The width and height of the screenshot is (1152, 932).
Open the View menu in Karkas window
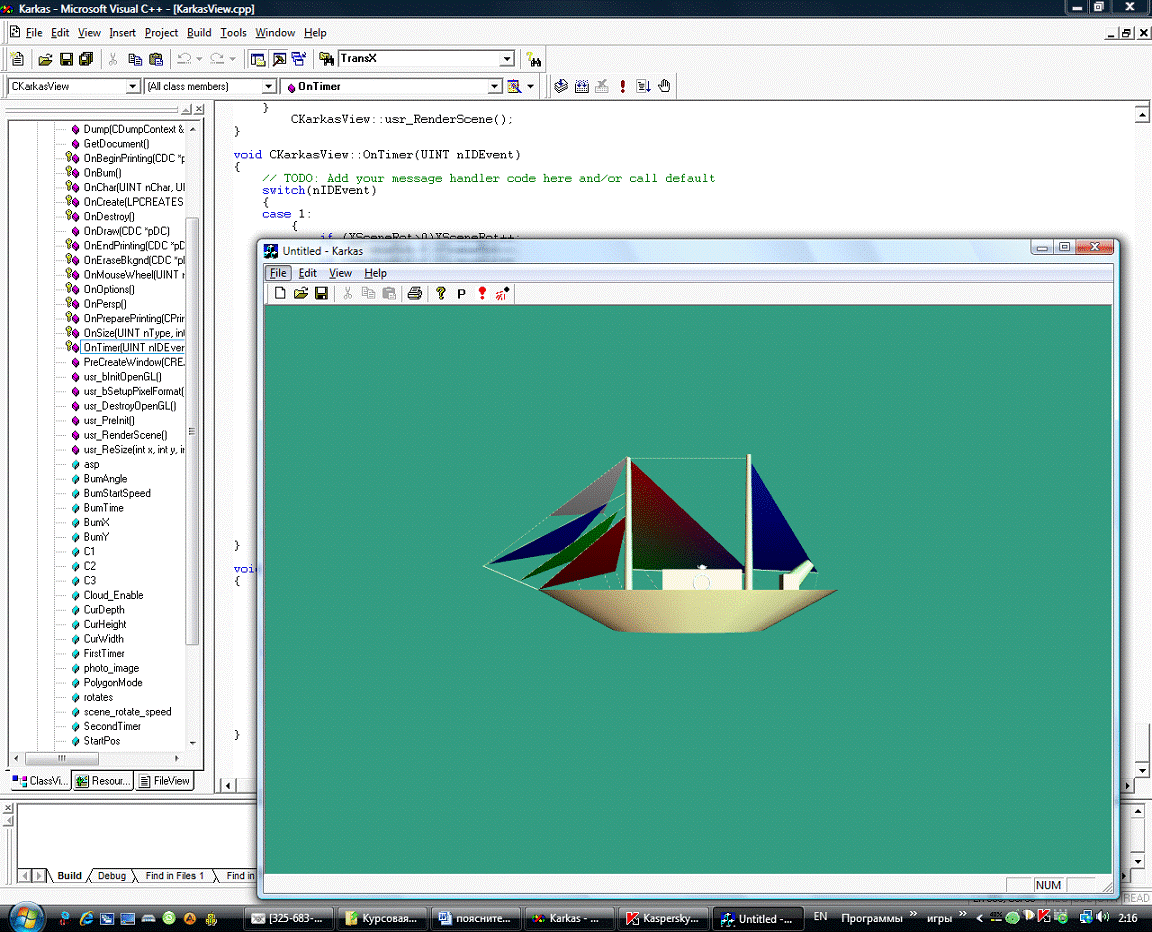click(340, 273)
